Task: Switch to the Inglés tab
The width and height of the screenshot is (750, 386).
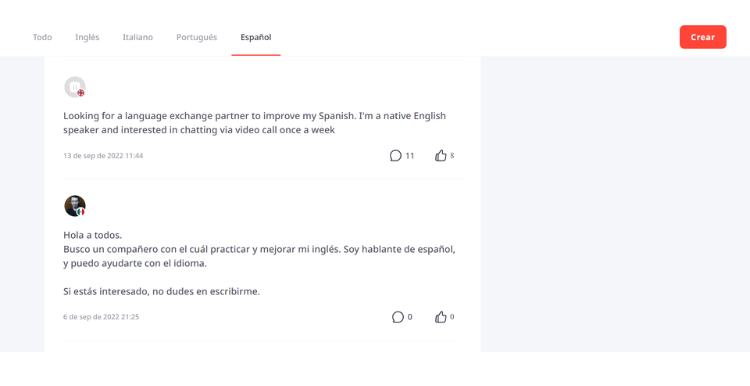Action: (87, 37)
